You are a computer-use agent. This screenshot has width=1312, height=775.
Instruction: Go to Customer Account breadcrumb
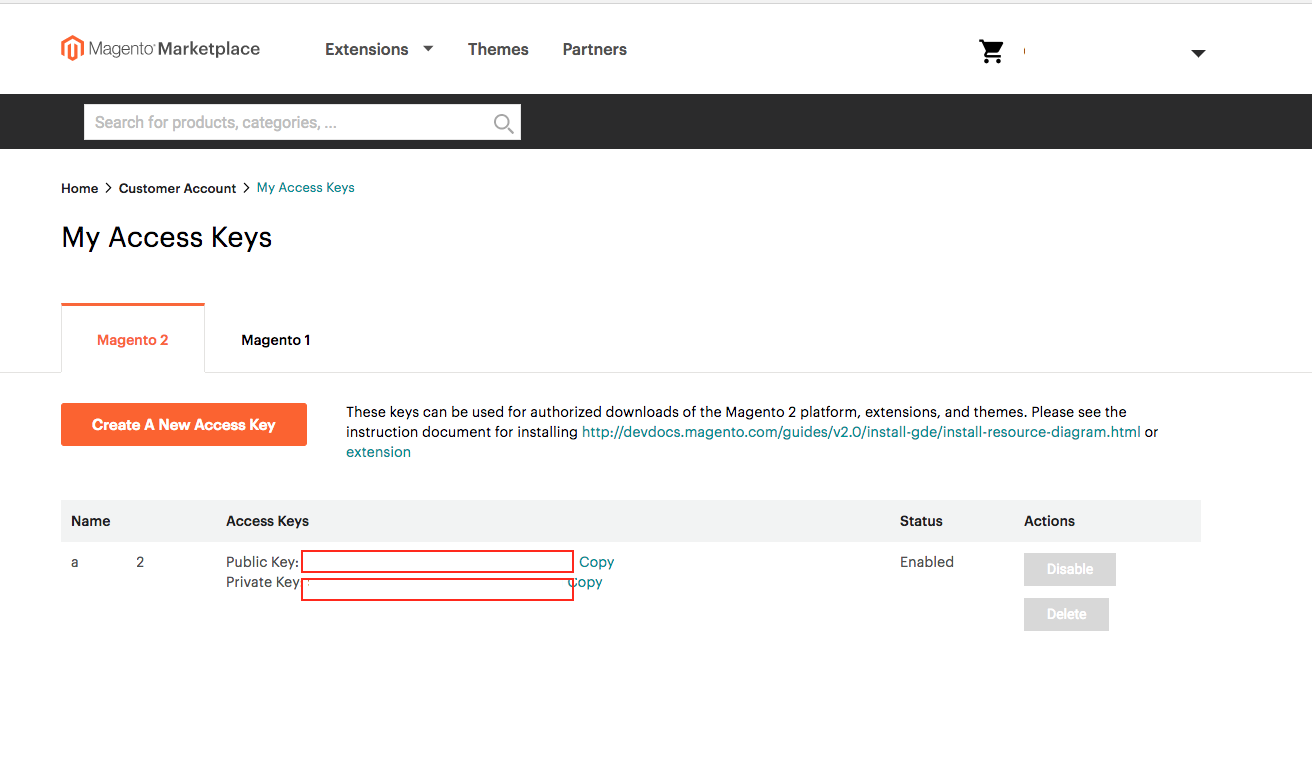[177, 188]
